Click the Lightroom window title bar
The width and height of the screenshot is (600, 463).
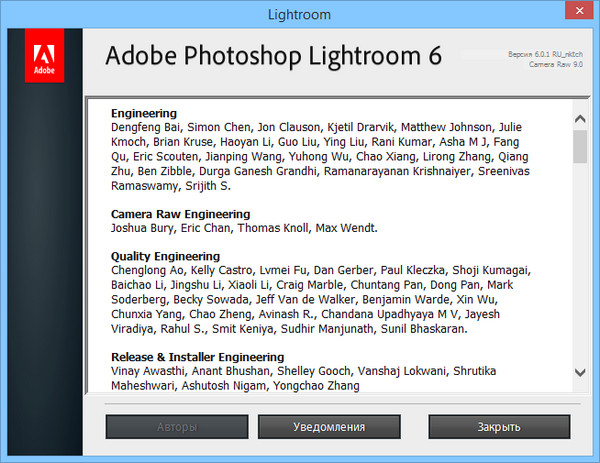click(x=300, y=14)
